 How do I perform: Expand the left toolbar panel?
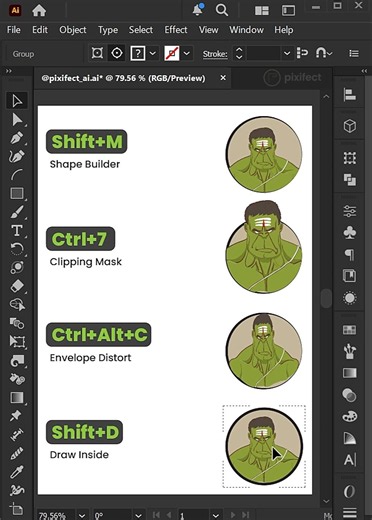click(x=9, y=71)
